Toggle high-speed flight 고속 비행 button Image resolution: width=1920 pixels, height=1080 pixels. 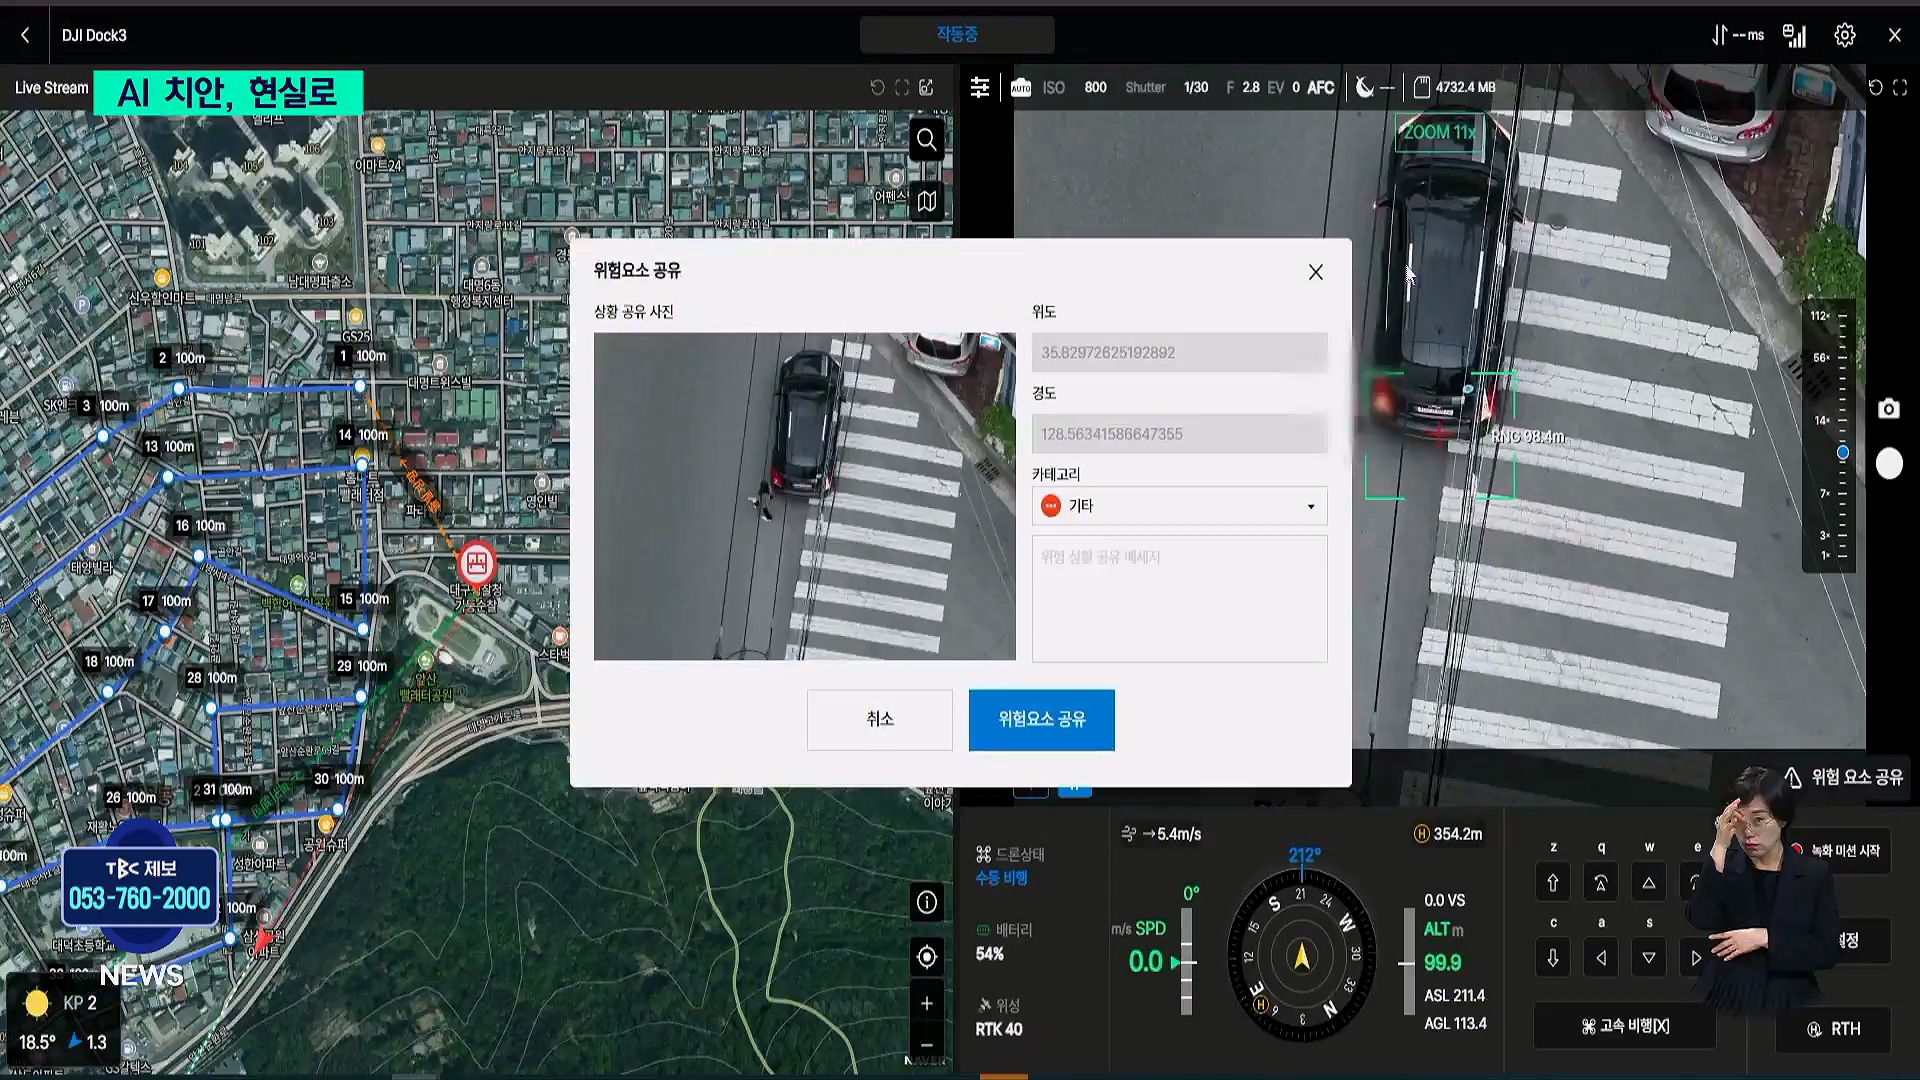point(1625,1027)
